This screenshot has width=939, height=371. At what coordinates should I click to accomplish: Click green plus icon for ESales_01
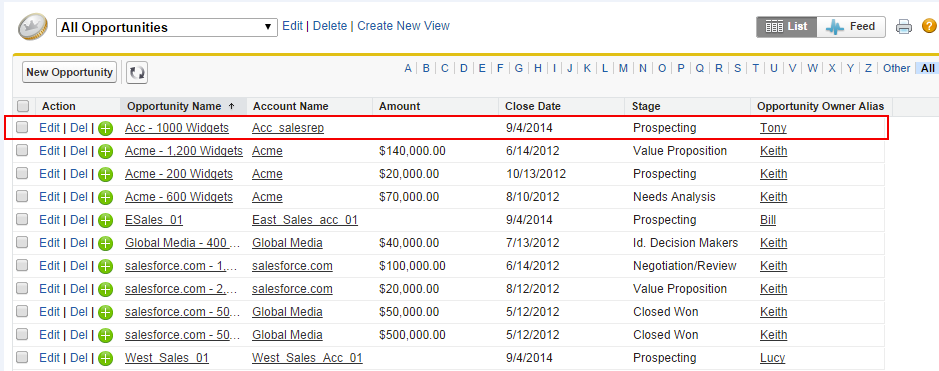pos(105,220)
